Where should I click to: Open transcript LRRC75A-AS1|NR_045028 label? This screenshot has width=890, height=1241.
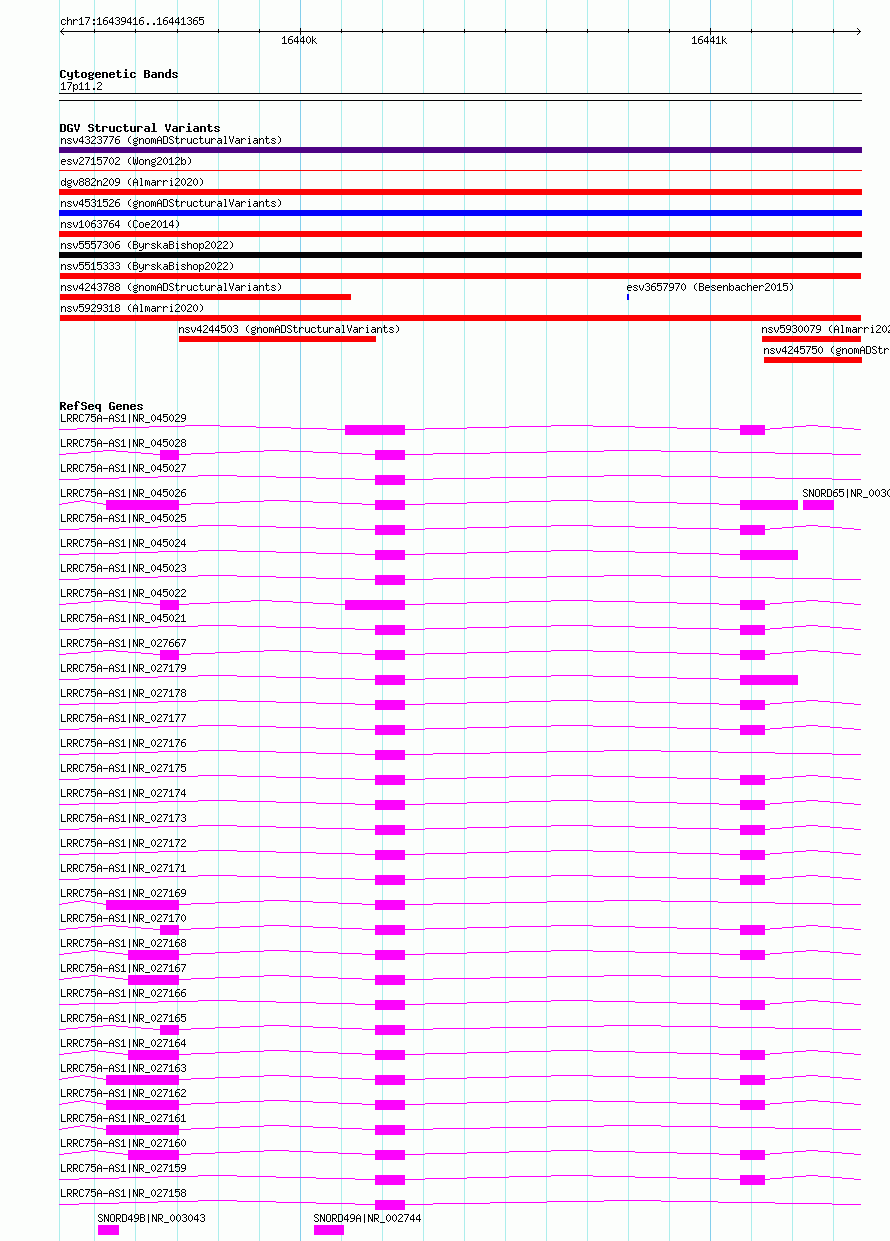click(123, 443)
